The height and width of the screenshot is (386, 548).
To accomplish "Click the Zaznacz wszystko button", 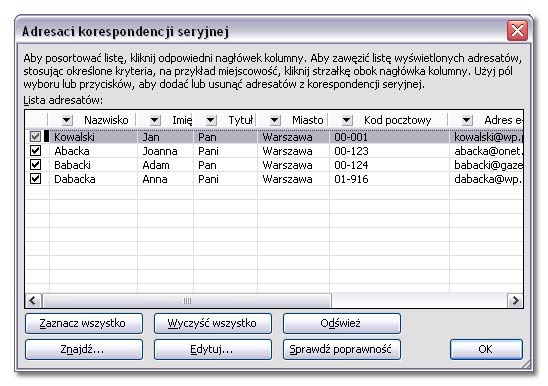I will click(84, 323).
